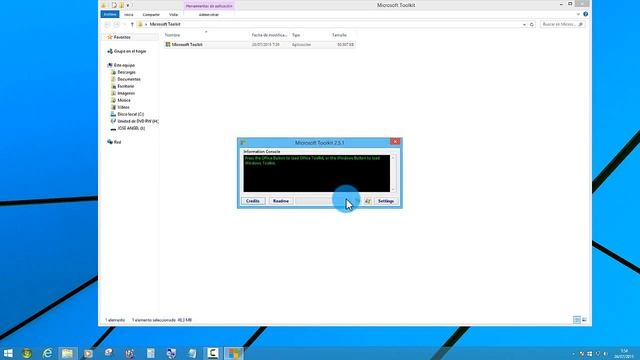This screenshot has width=640, height=360.
Task: Click Microsoft Toolkit icon on taskbar
Action: (233, 353)
